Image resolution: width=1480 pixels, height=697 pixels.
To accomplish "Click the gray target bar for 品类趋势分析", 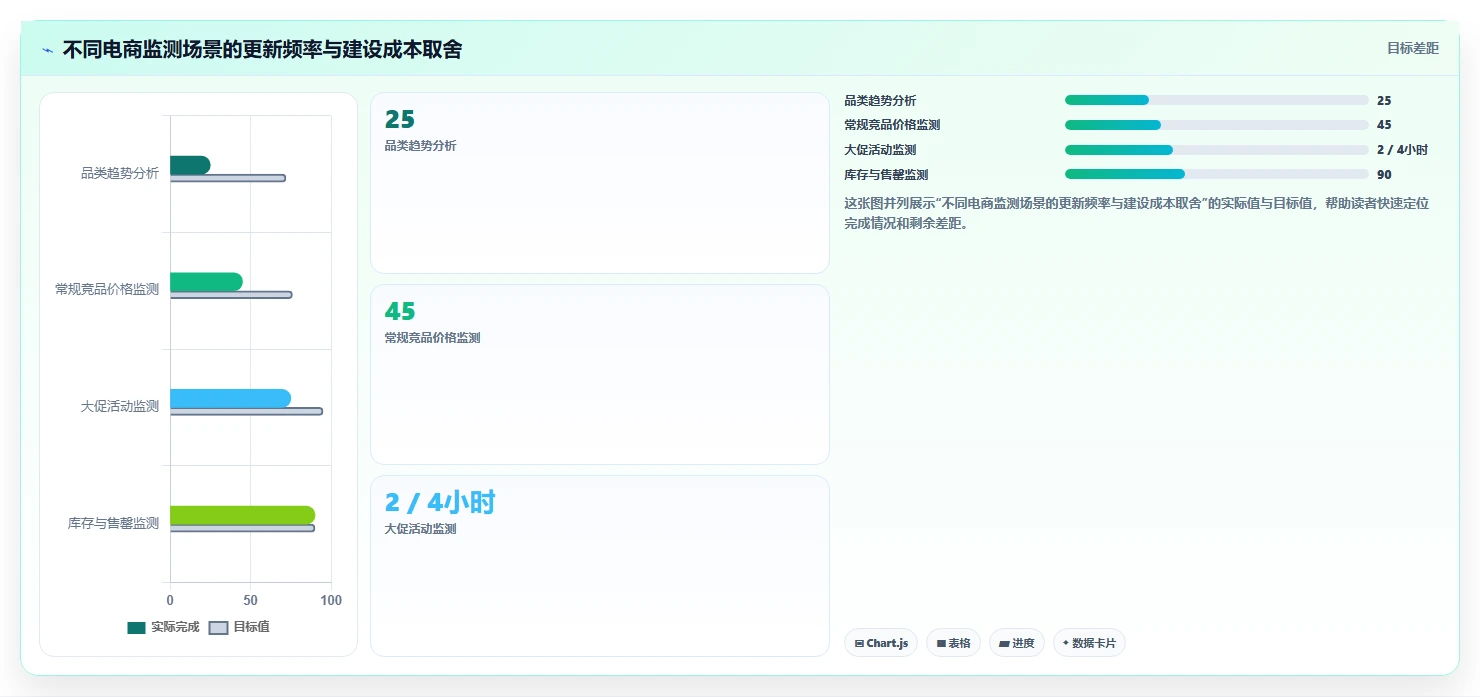I will click(x=228, y=178).
